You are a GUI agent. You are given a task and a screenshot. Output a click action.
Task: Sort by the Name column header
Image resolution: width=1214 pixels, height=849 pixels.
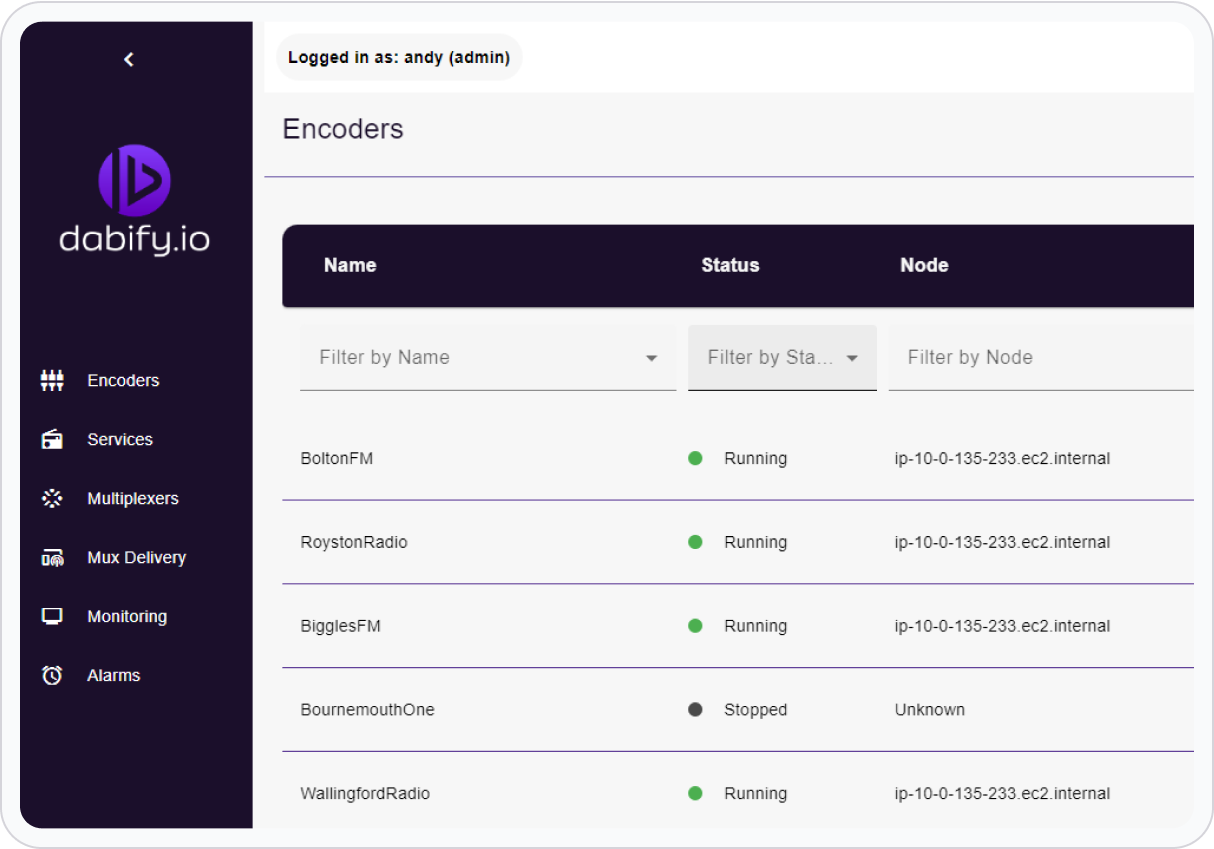[350, 265]
